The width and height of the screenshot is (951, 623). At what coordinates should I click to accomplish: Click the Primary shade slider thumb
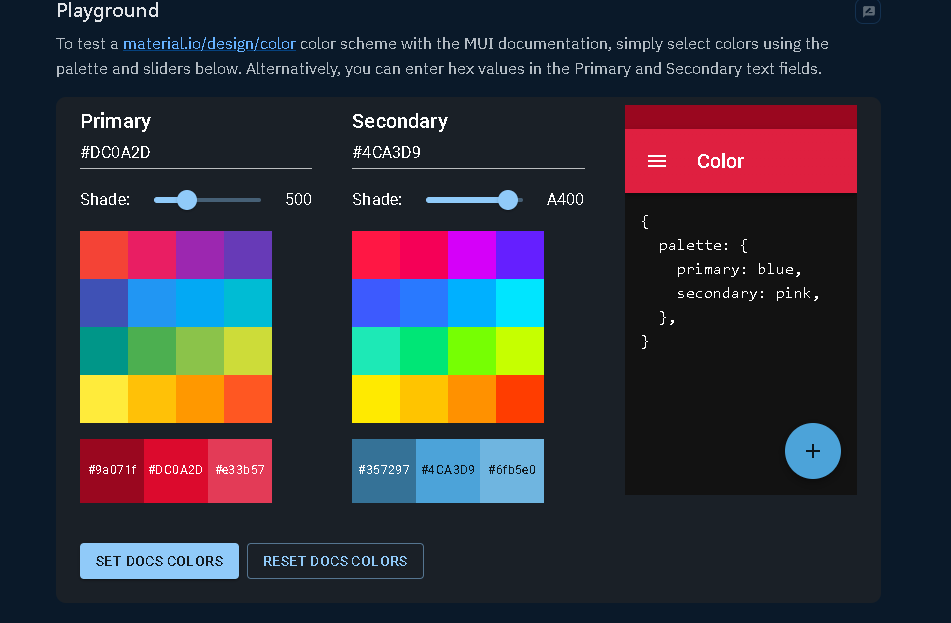[187, 199]
